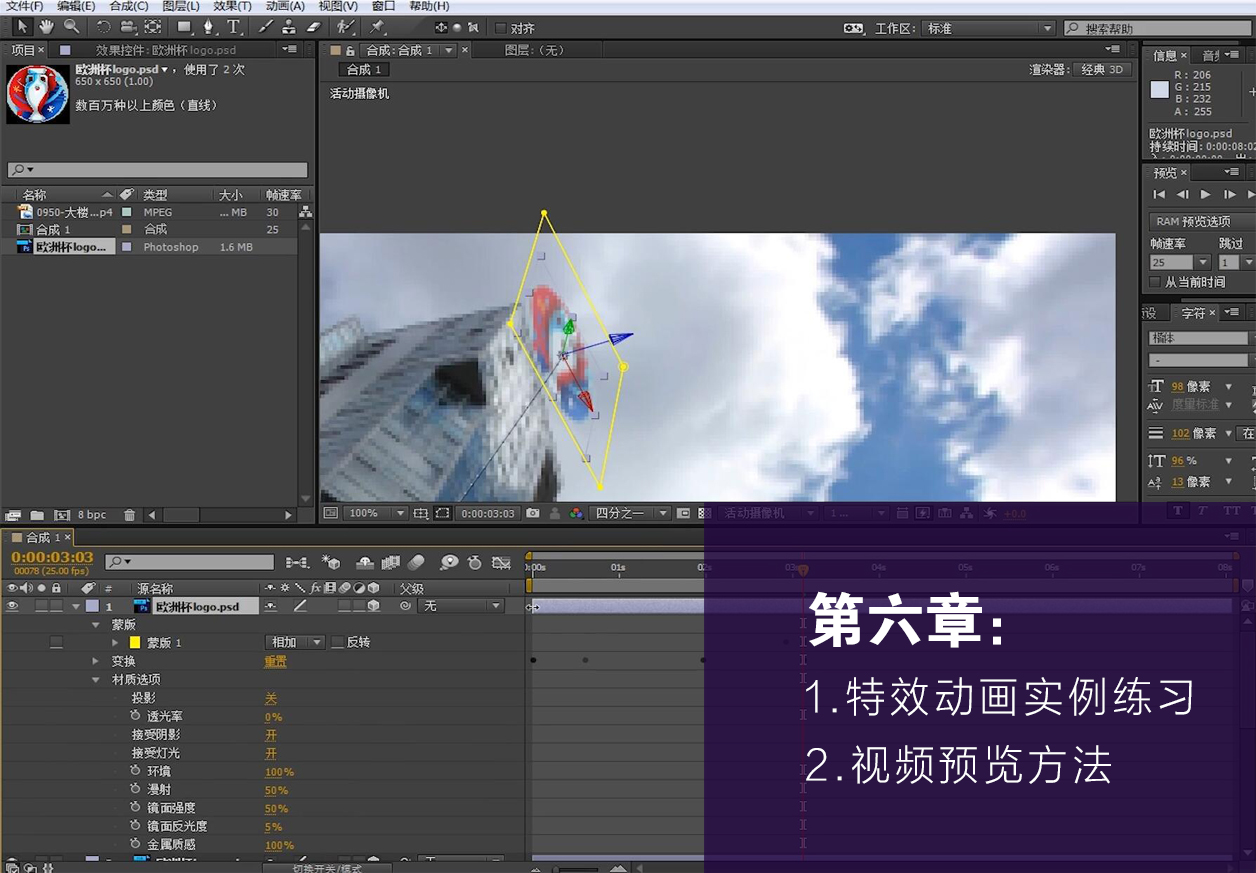Open the Graph Editor in timeline
The image size is (1256, 873).
click(501, 563)
